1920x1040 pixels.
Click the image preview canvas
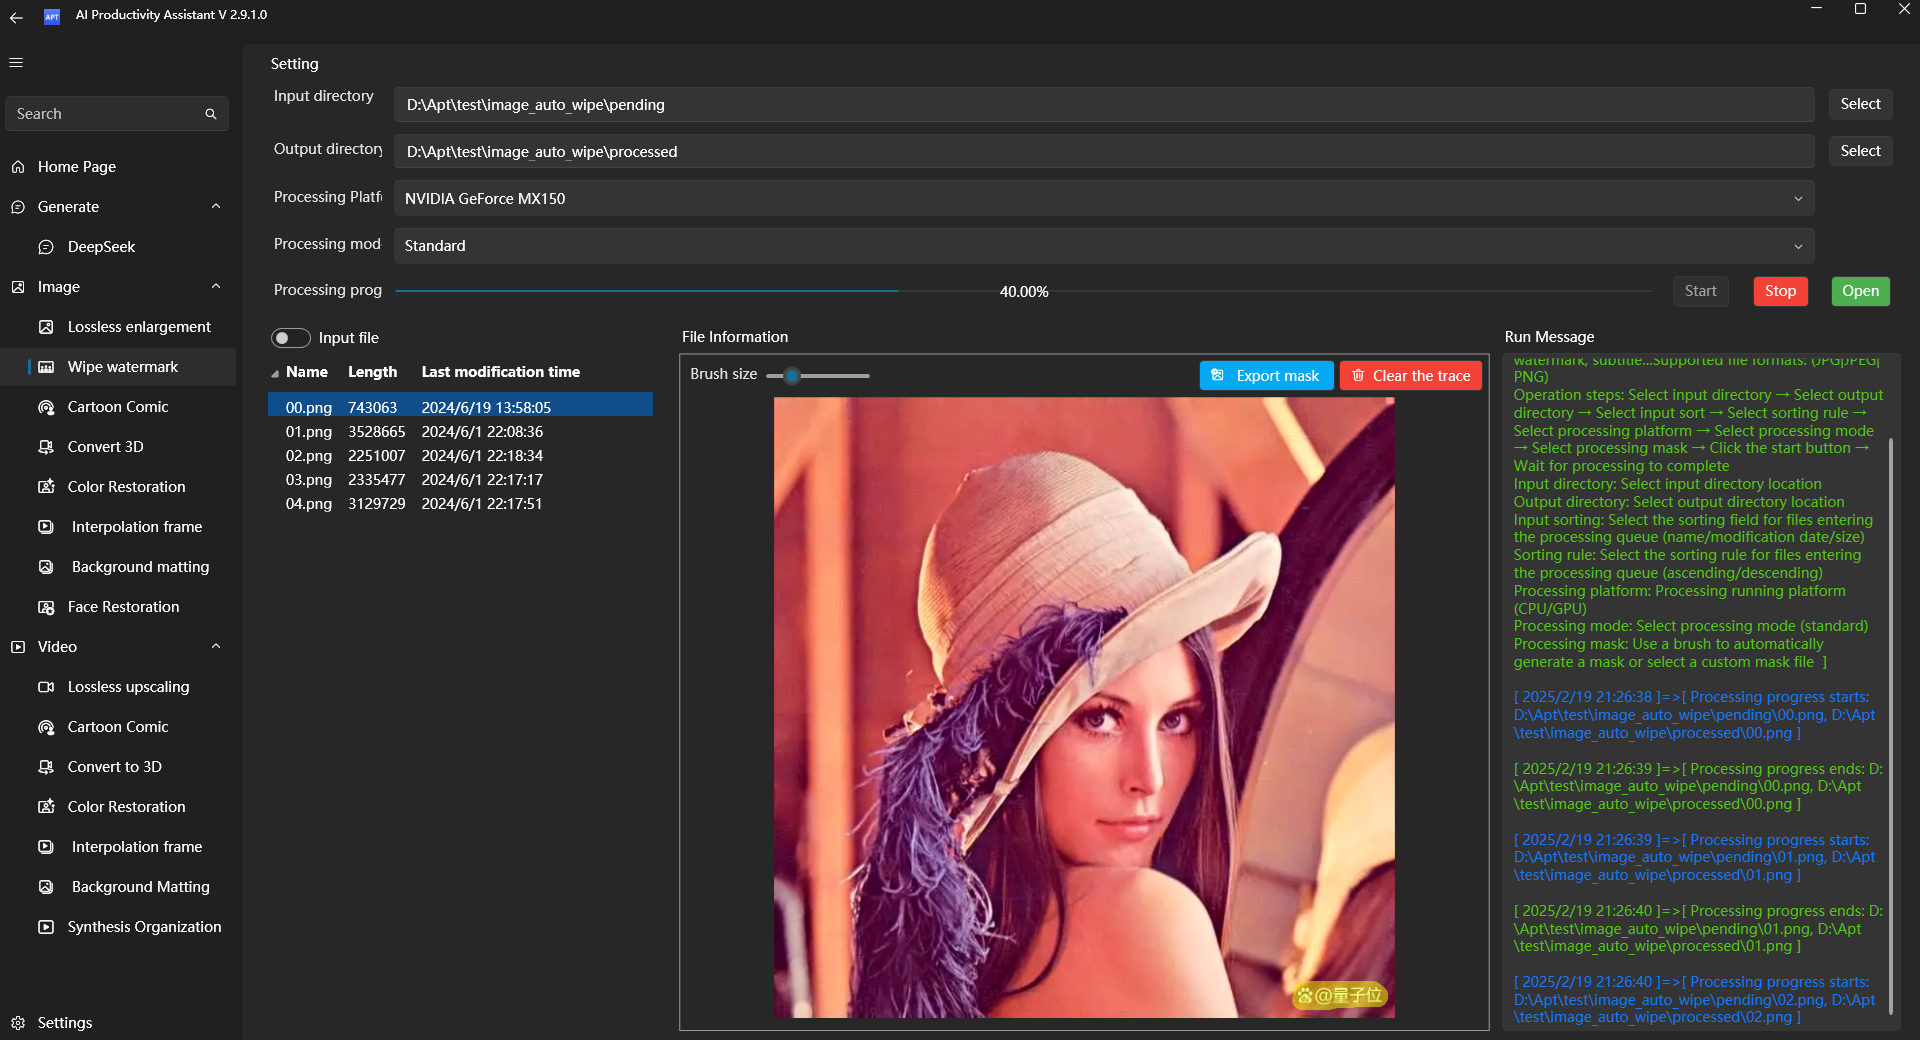(x=1084, y=708)
